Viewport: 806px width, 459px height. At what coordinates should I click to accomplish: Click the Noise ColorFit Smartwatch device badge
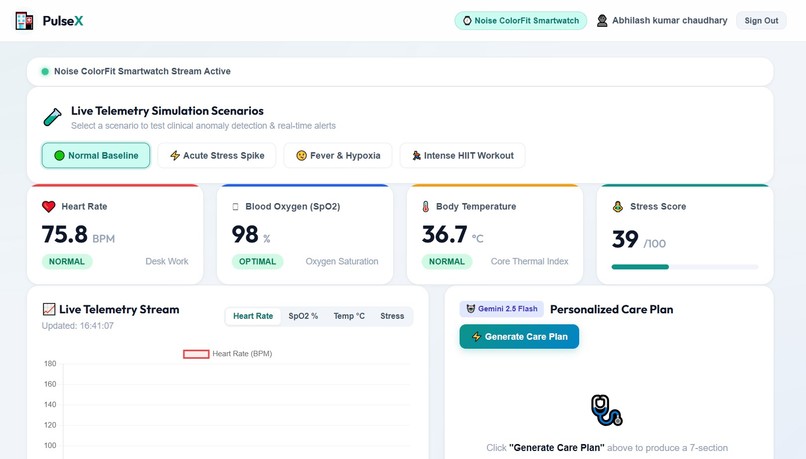click(521, 21)
